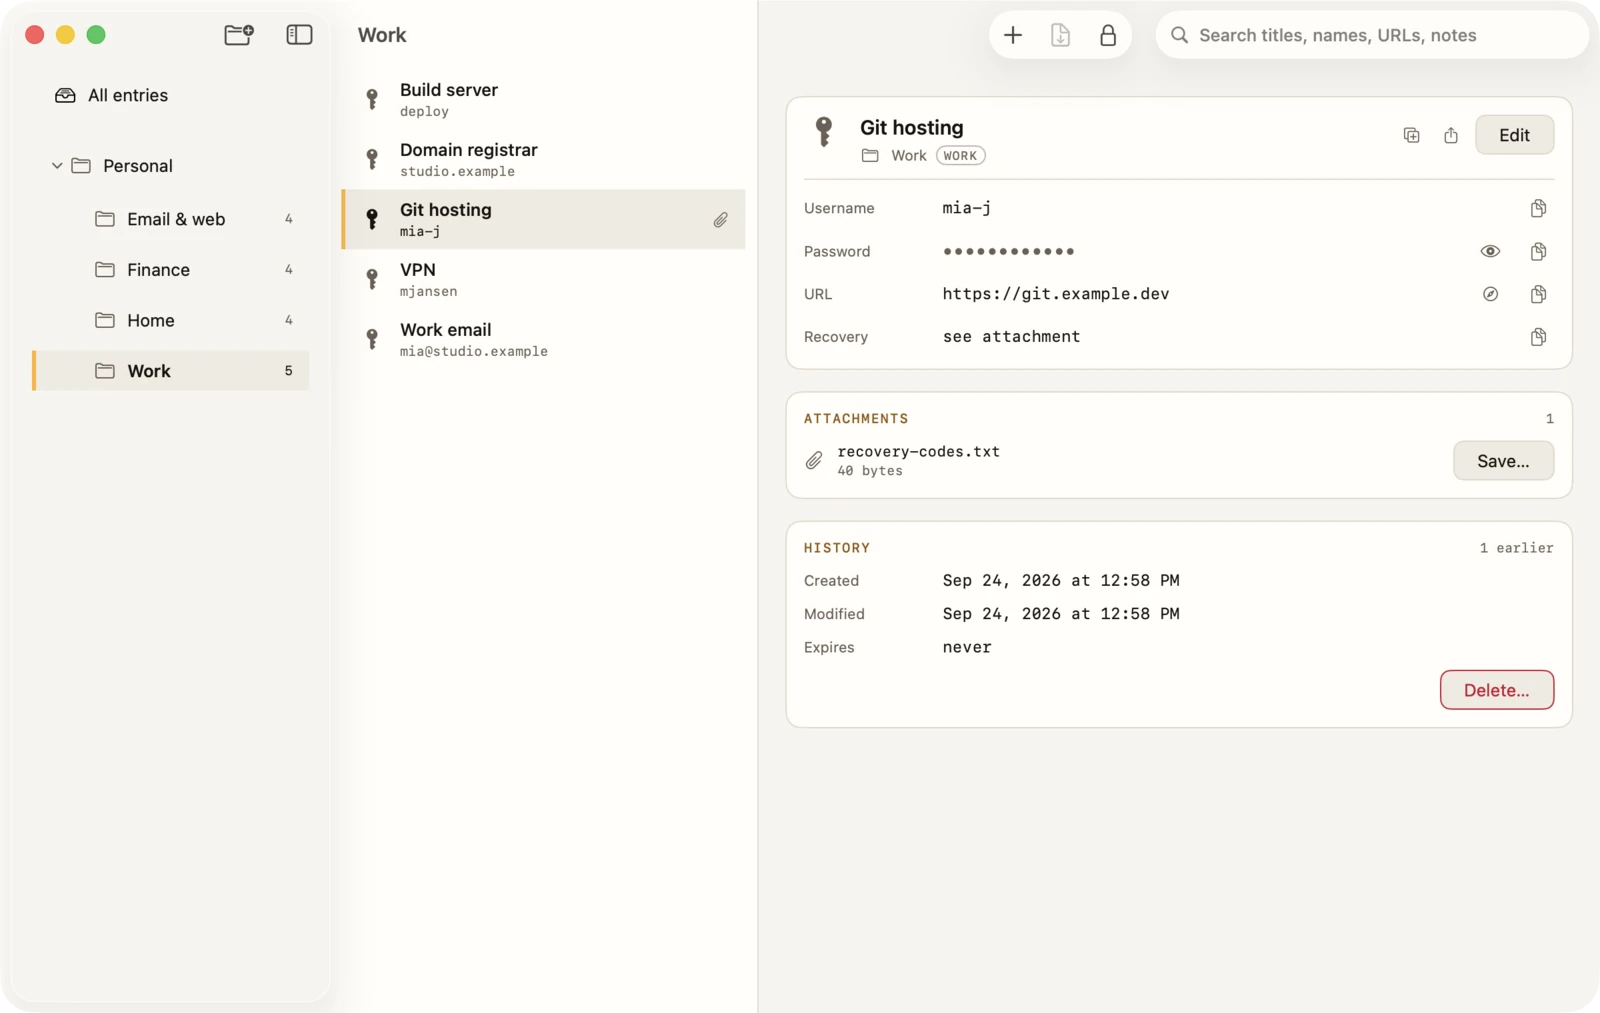1600x1013 pixels.
Task: Copy the Recovery field value
Action: [x=1538, y=337]
